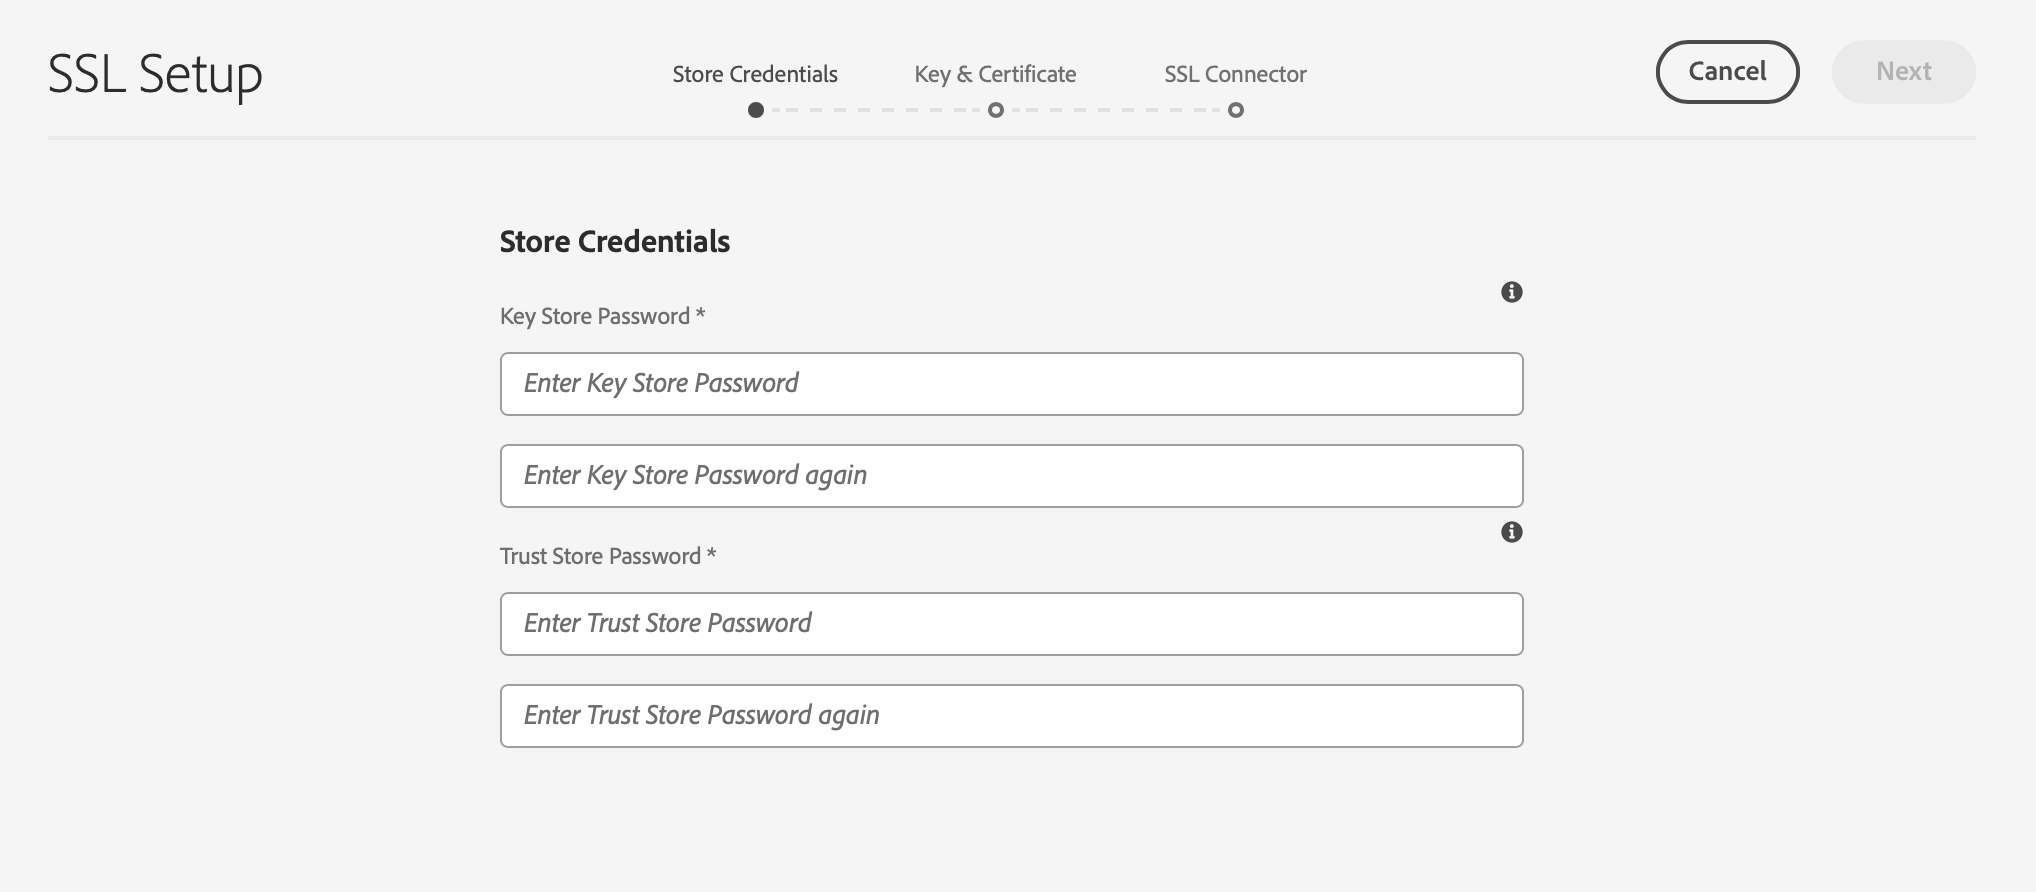Screen dimensions: 2036x892
Task: Click the dashed line between first two steps
Action: tap(876, 110)
